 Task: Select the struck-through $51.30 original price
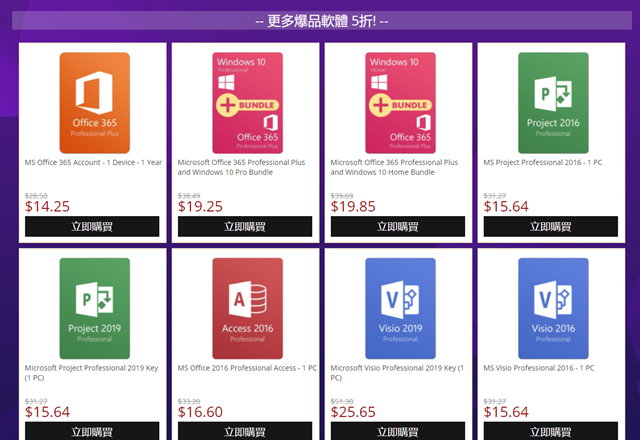(342, 402)
